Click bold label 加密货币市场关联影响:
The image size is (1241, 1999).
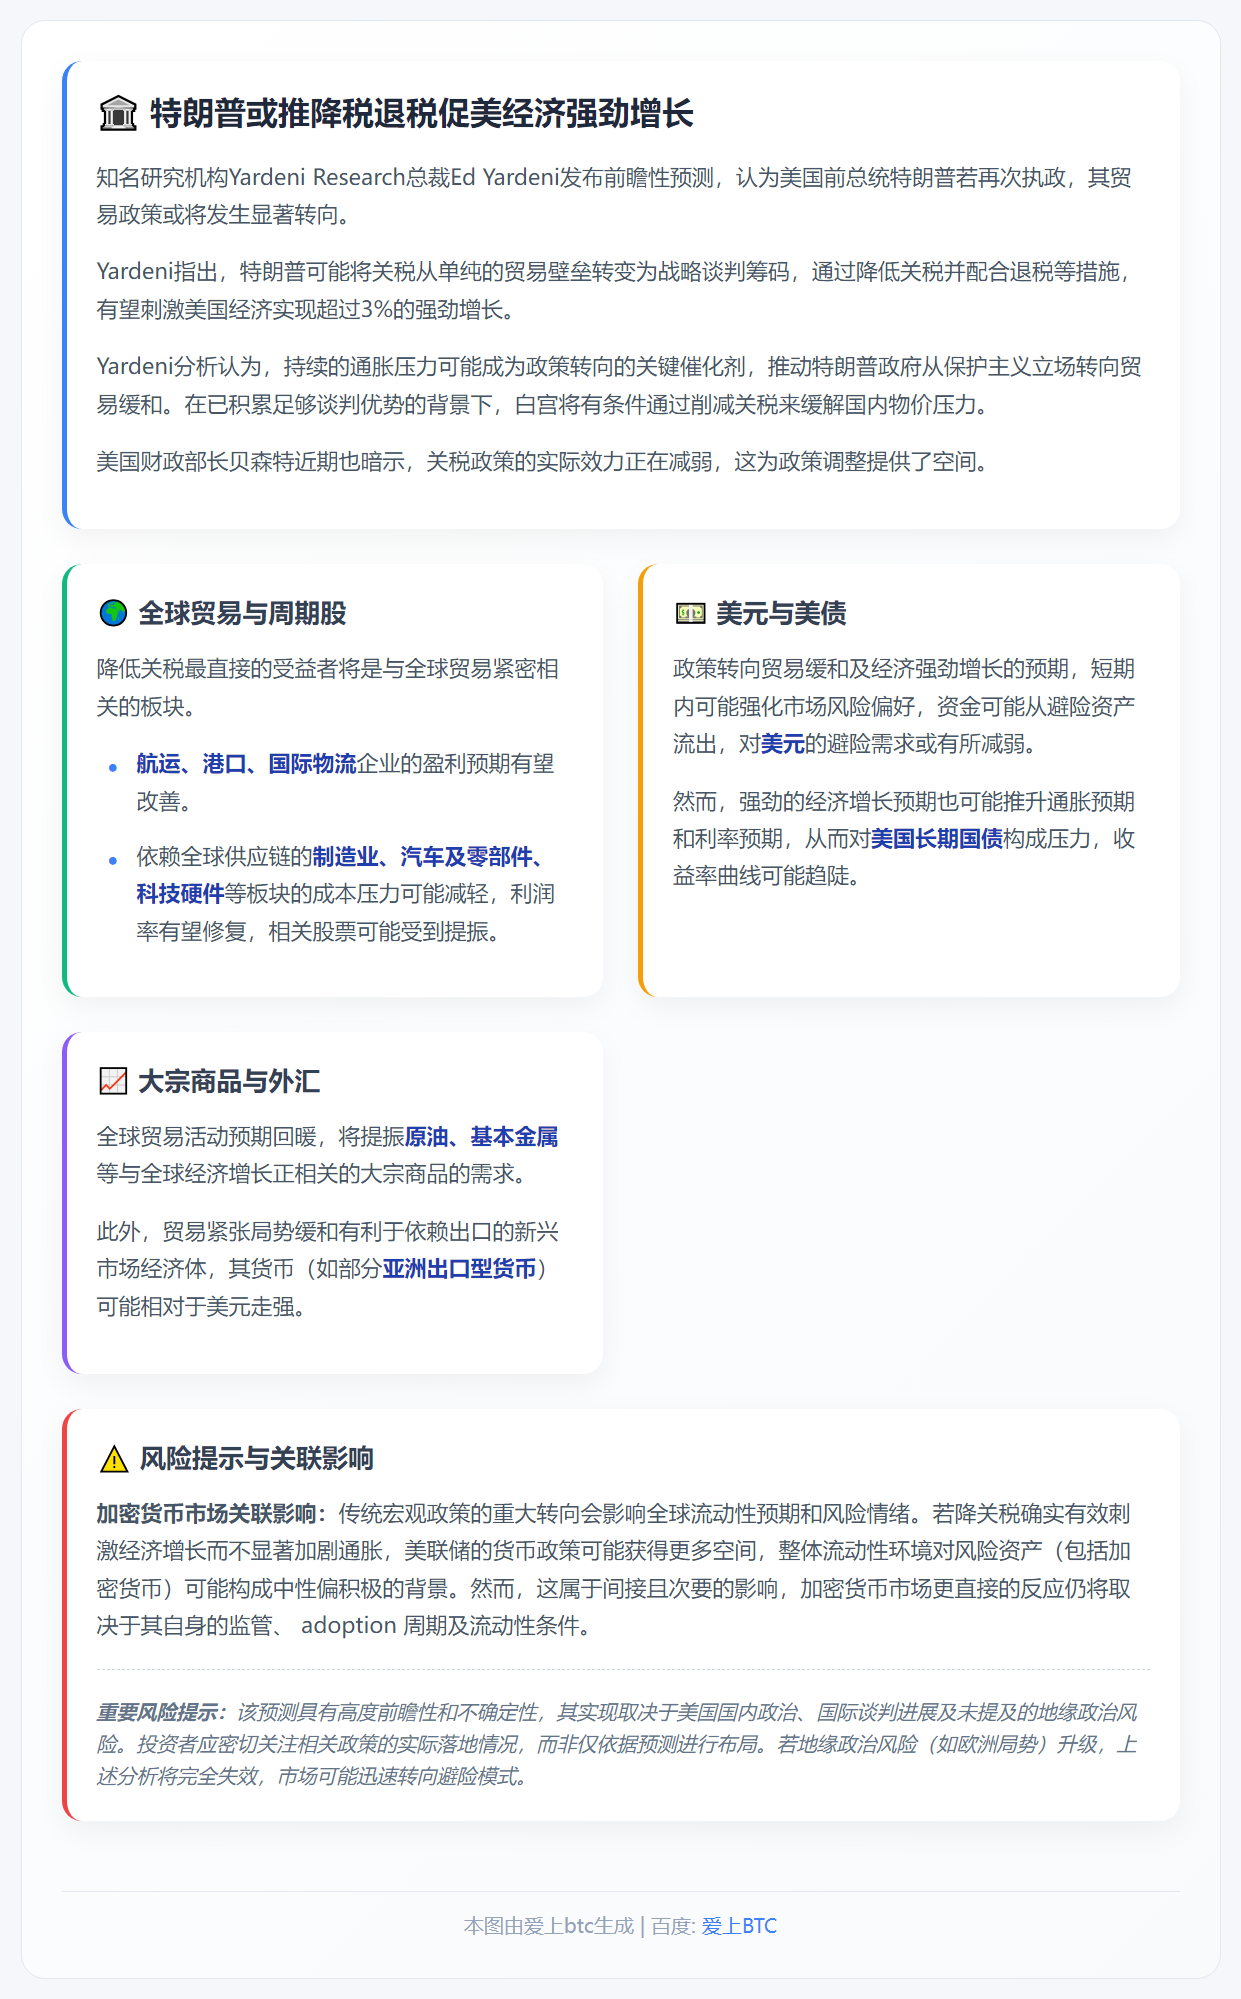tap(212, 1514)
